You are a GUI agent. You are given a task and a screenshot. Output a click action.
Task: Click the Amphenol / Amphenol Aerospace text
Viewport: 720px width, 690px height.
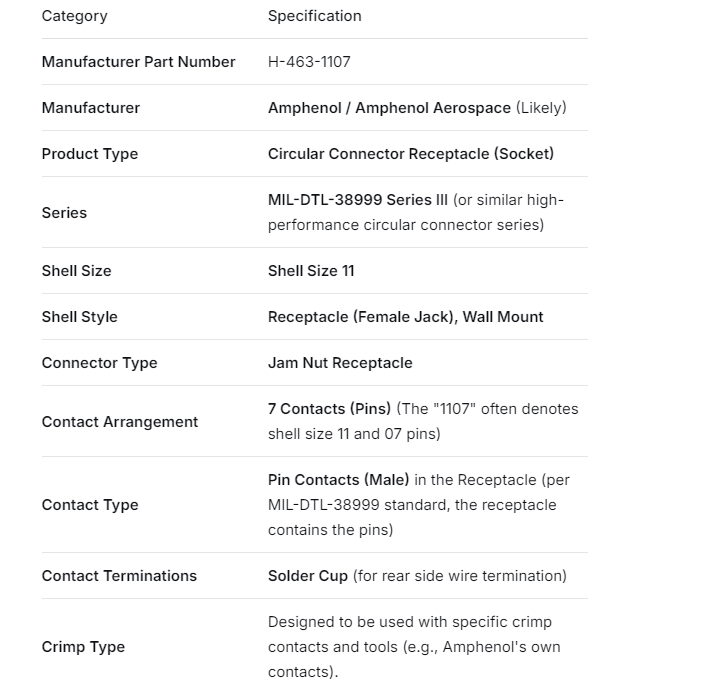(389, 108)
